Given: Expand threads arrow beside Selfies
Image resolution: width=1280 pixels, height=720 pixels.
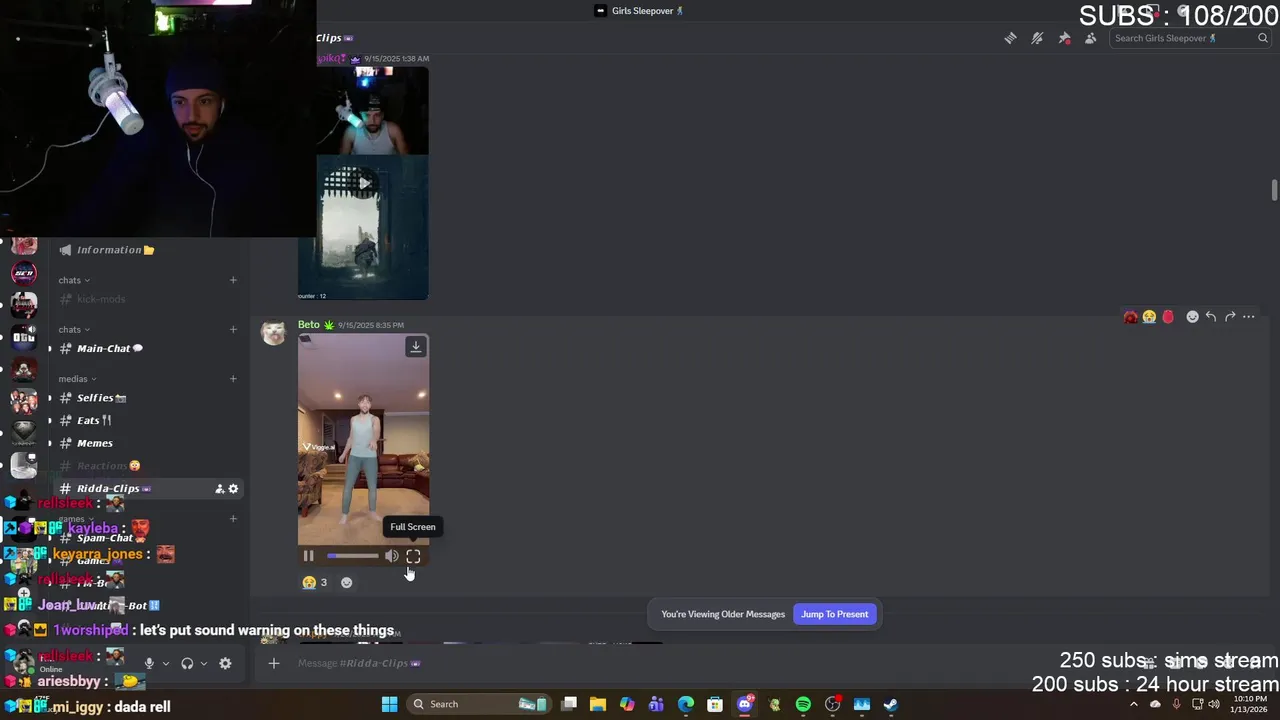Looking at the screenshot, I should [50, 398].
